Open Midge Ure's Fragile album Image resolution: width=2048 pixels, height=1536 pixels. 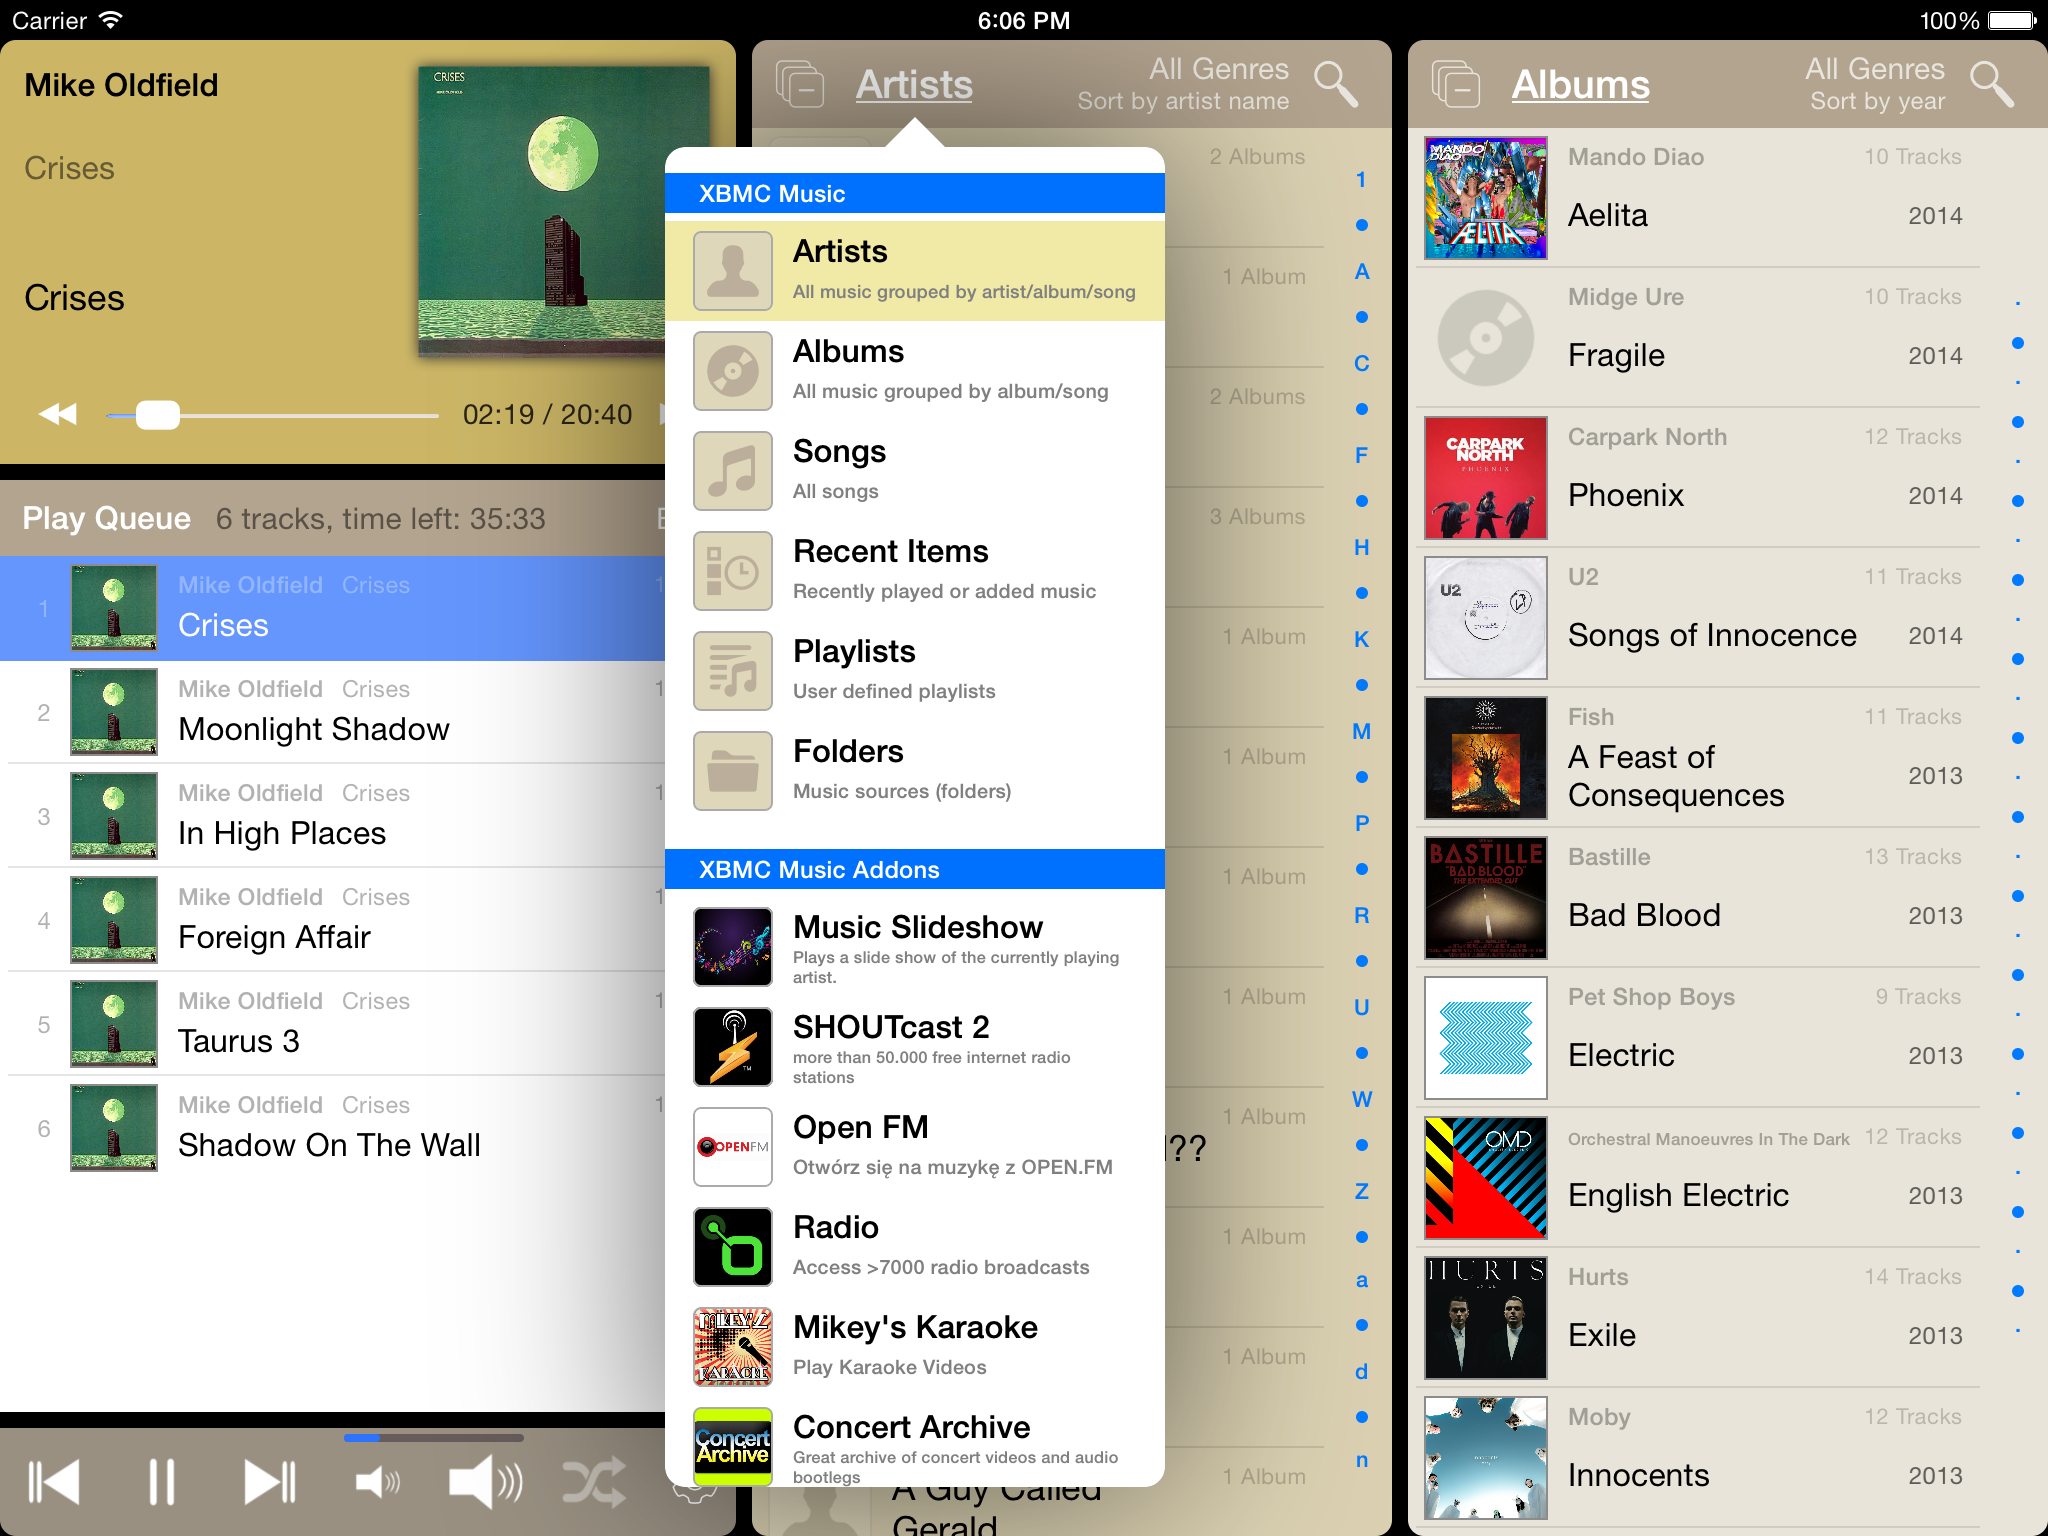[1700, 338]
